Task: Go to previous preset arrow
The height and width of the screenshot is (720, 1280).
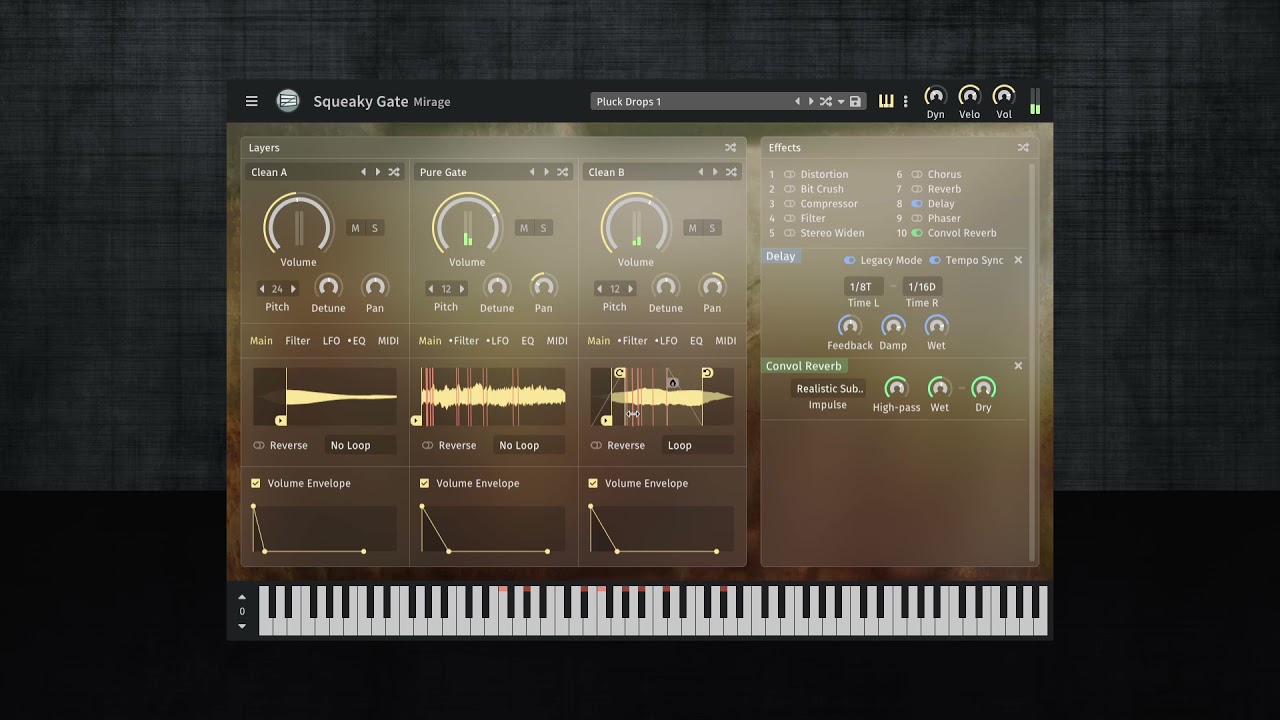Action: (797, 101)
